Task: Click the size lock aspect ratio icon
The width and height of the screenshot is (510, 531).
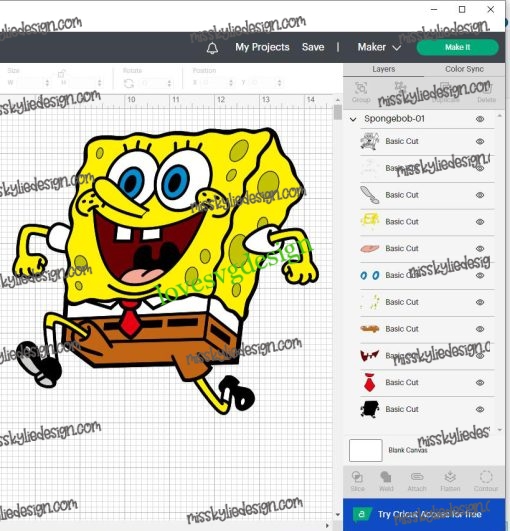Action: 61,73
